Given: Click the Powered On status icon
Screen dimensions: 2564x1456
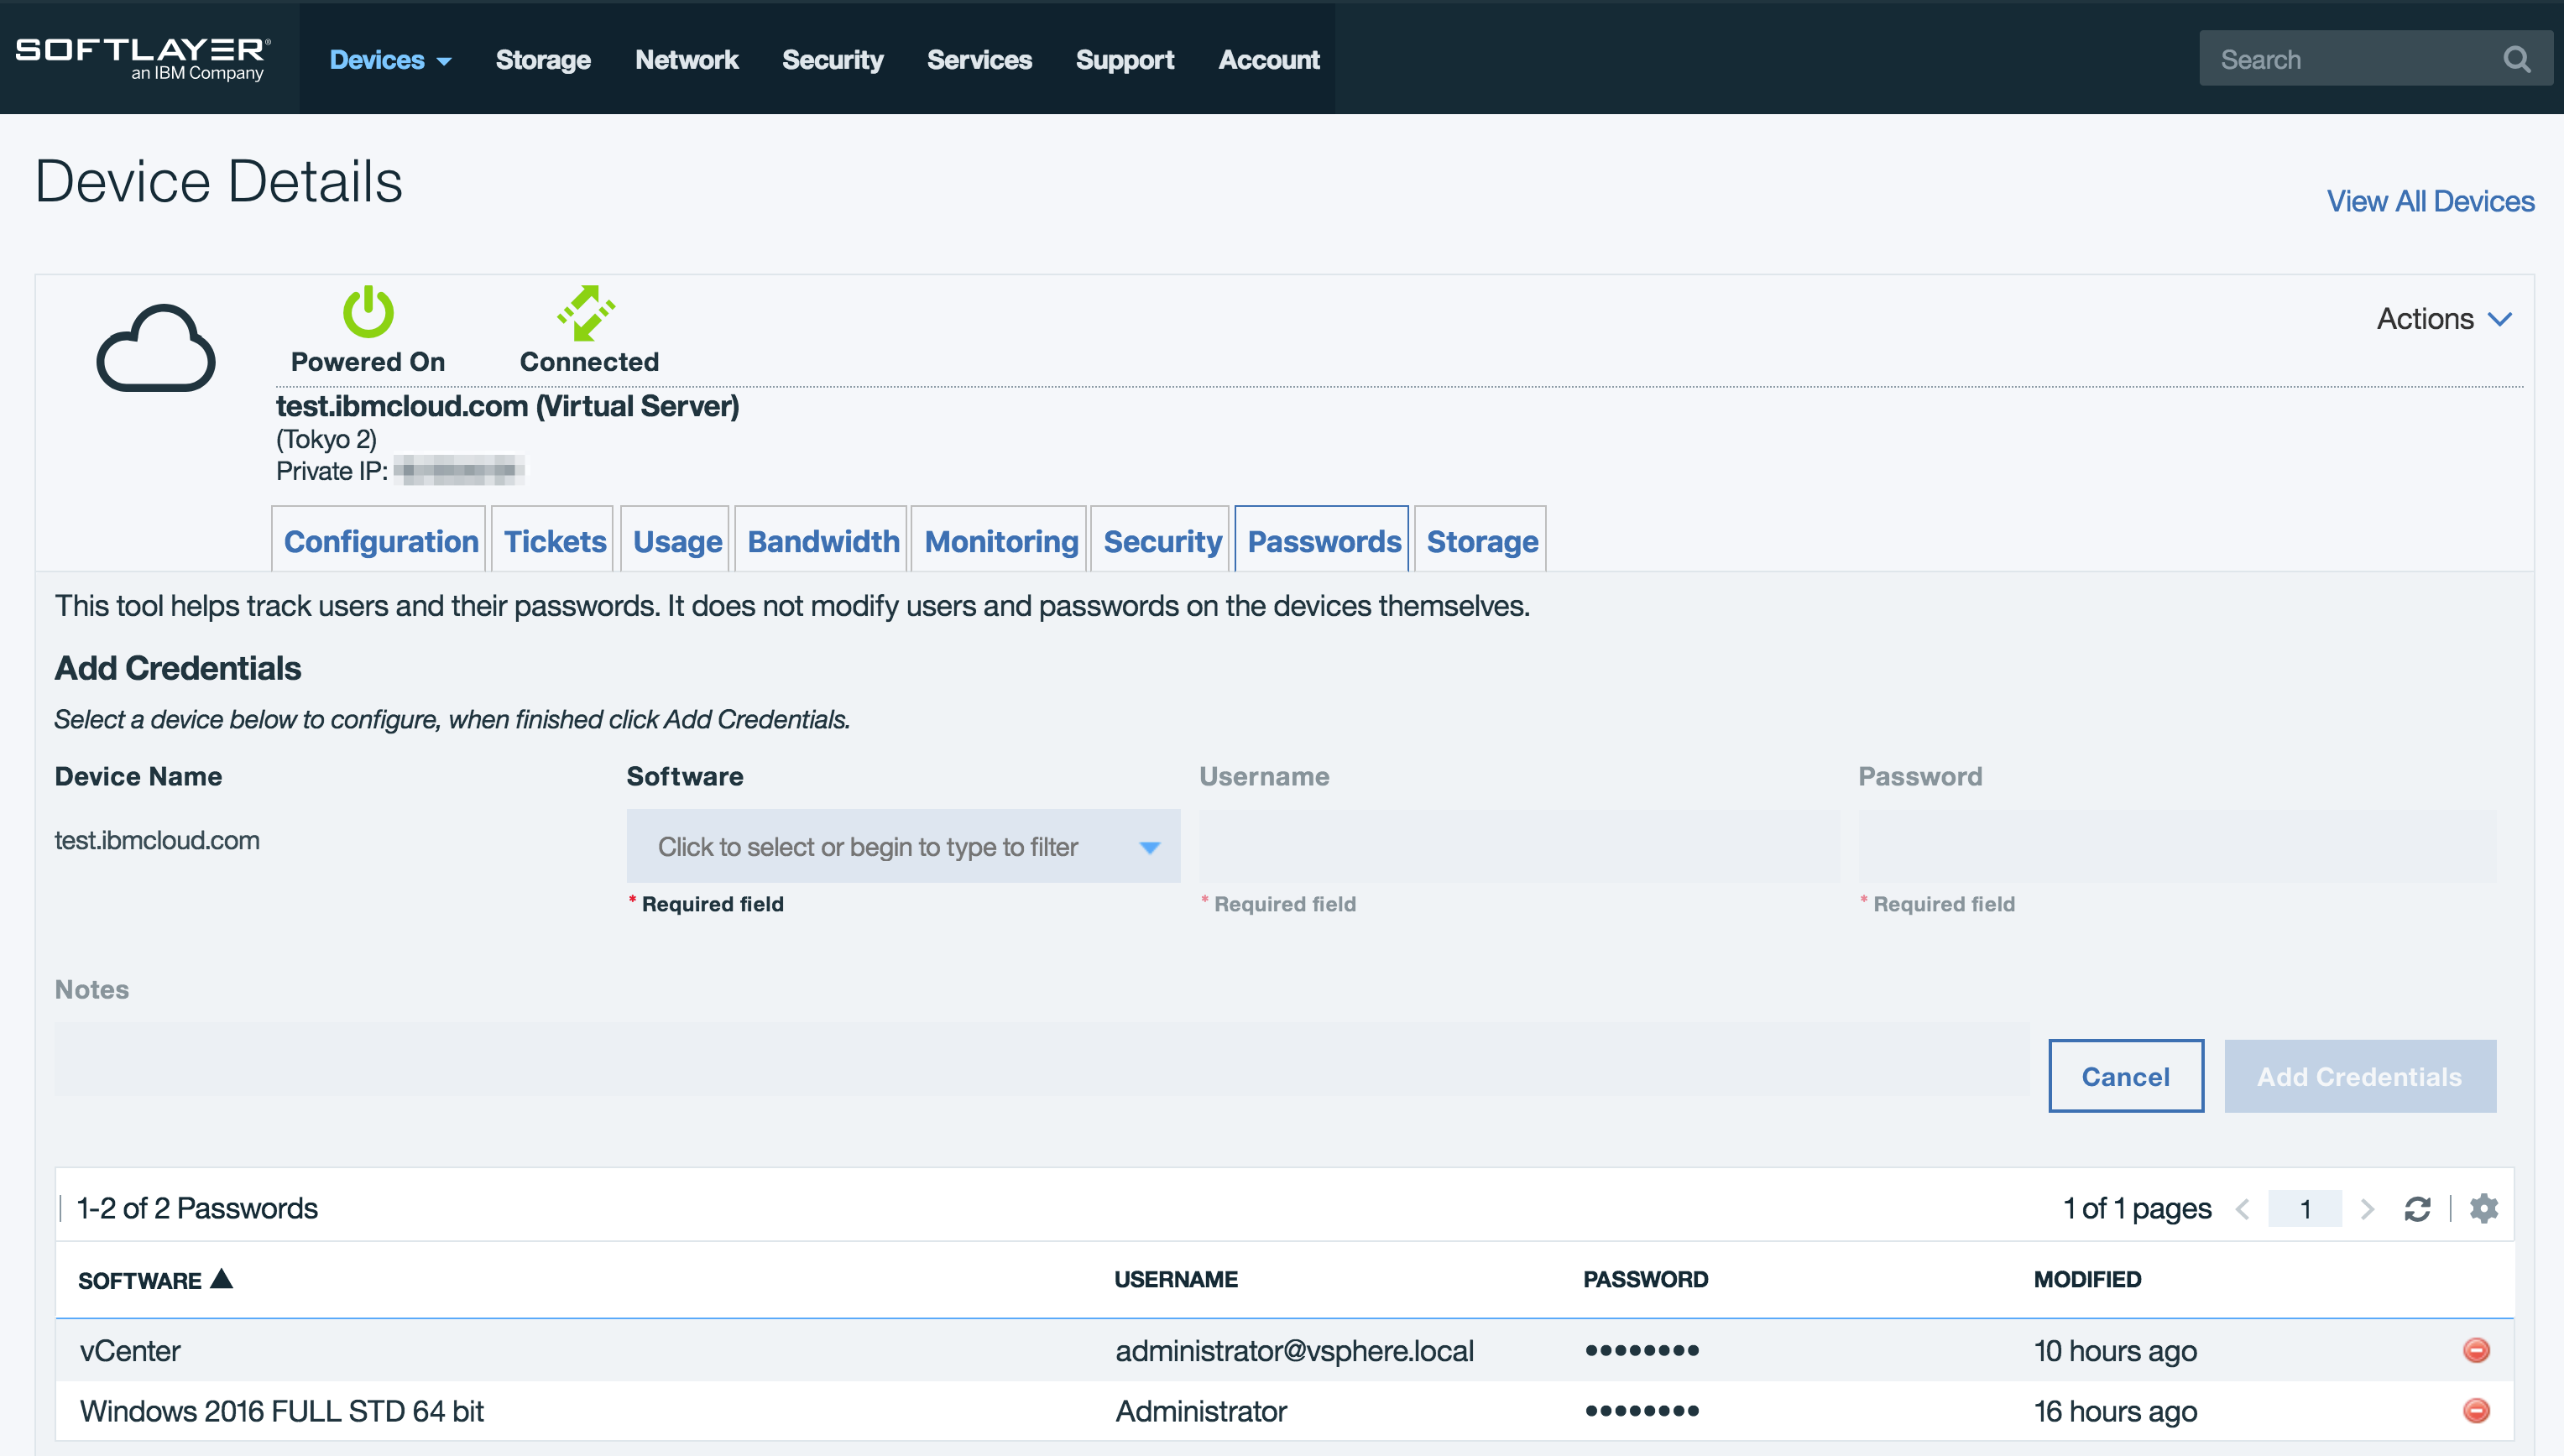Looking at the screenshot, I should pyautogui.click(x=368, y=312).
